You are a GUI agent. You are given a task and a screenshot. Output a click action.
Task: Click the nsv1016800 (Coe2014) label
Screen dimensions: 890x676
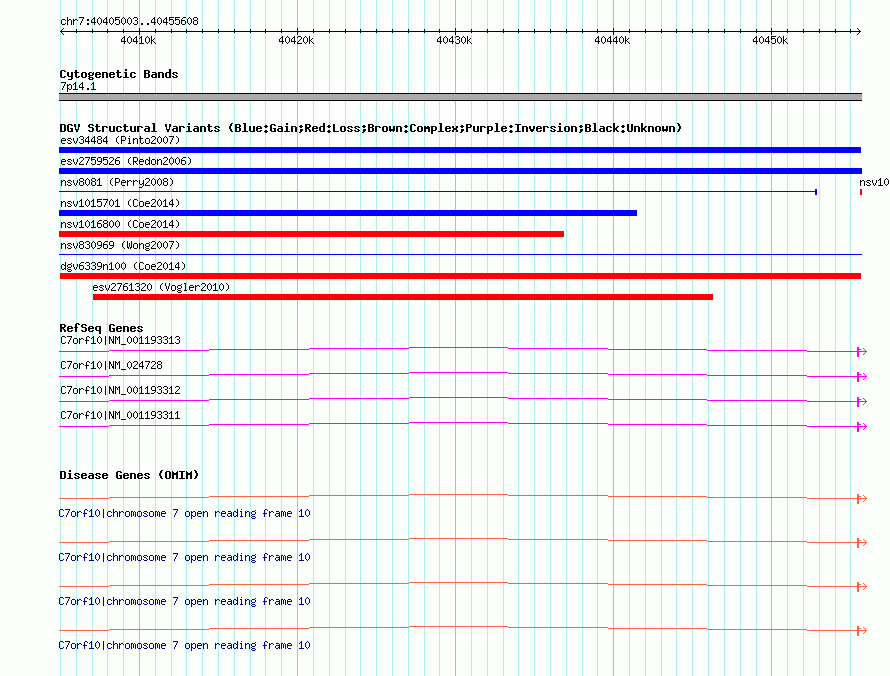120,224
